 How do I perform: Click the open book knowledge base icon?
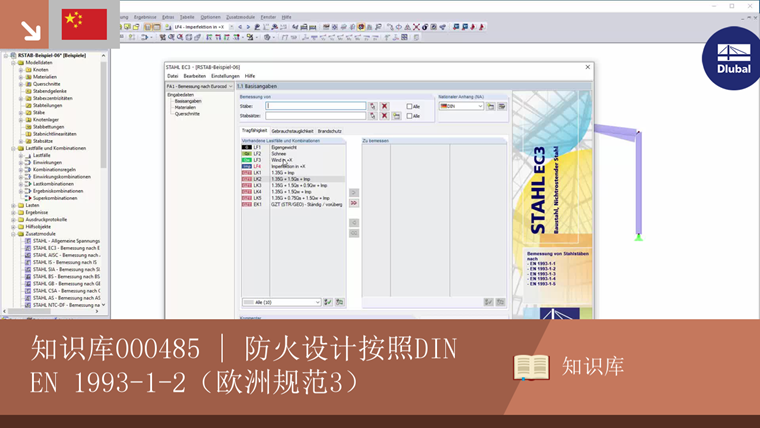531,367
